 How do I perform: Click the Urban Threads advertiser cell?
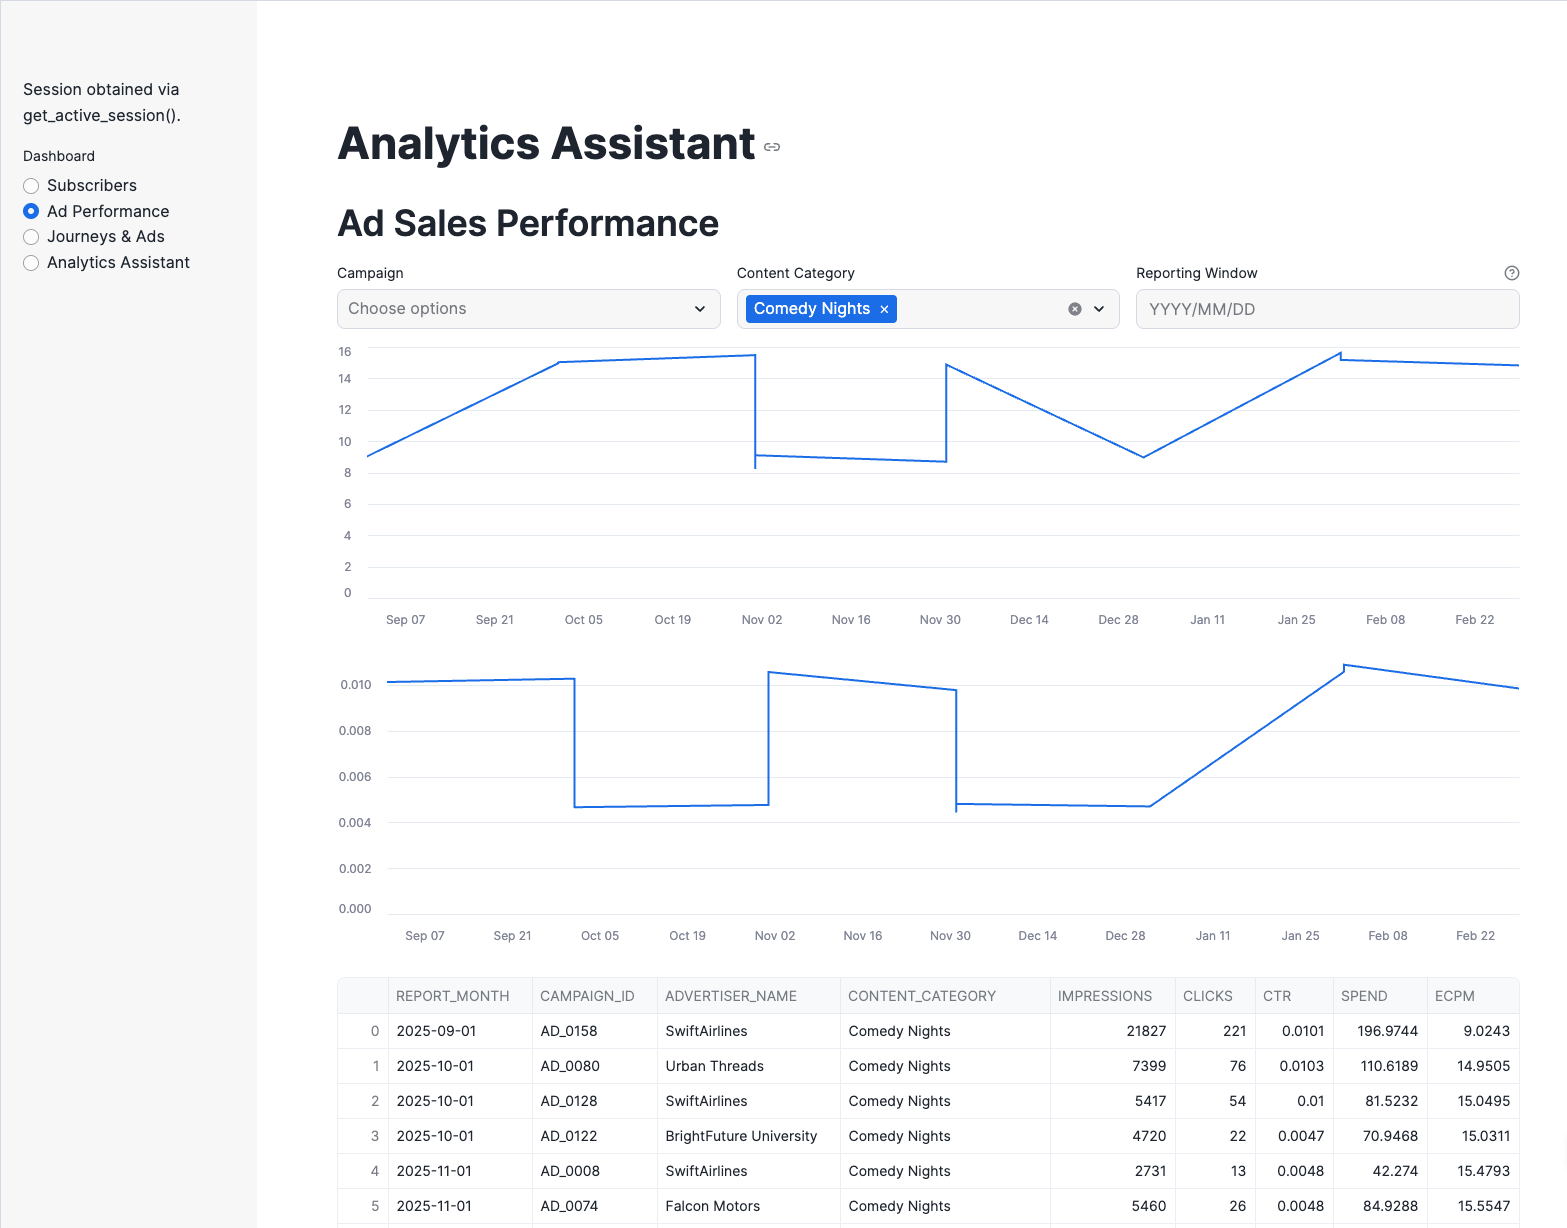point(714,1066)
